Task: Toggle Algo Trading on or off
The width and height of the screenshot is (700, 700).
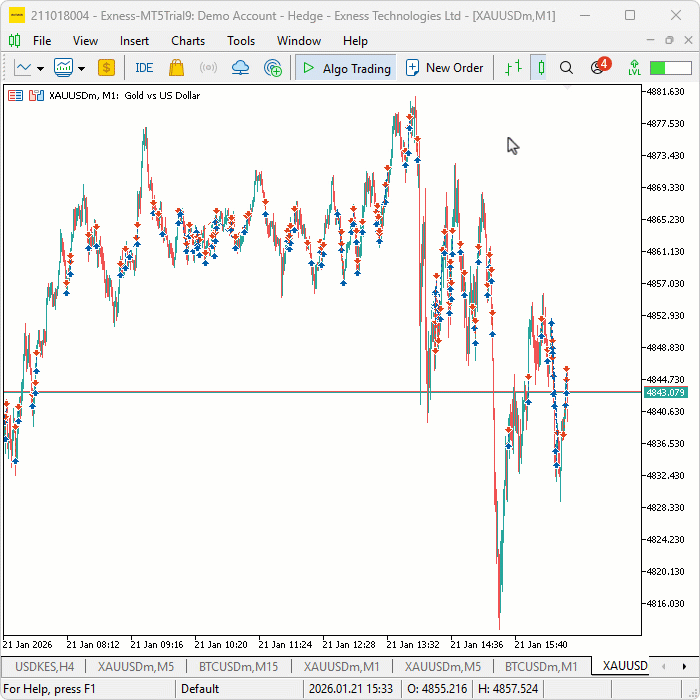Action: click(x=346, y=68)
